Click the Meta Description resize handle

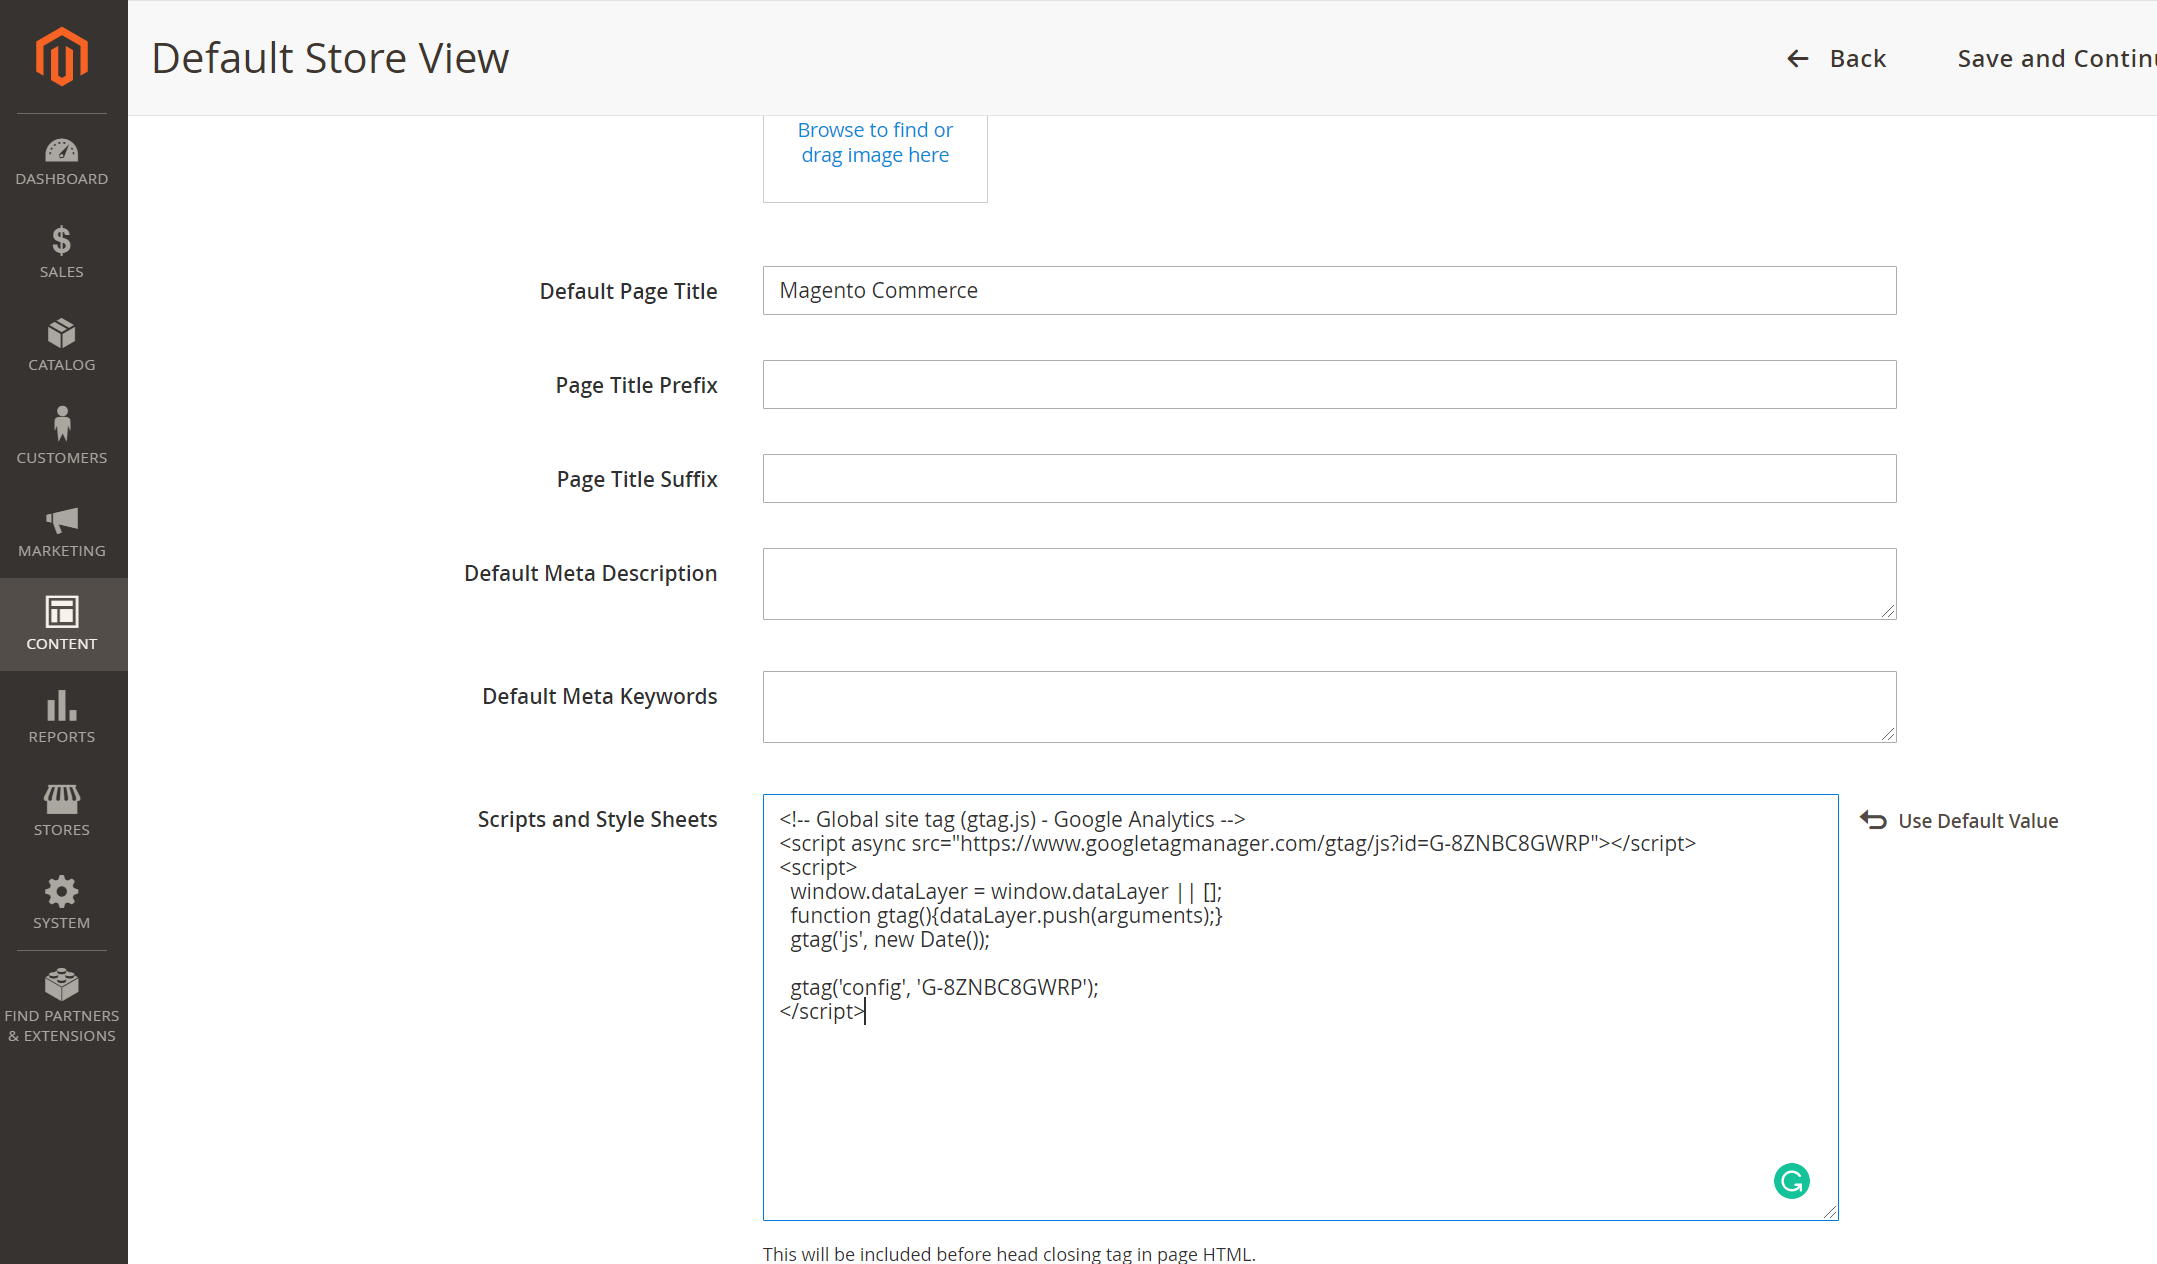[x=1888, y=611]
